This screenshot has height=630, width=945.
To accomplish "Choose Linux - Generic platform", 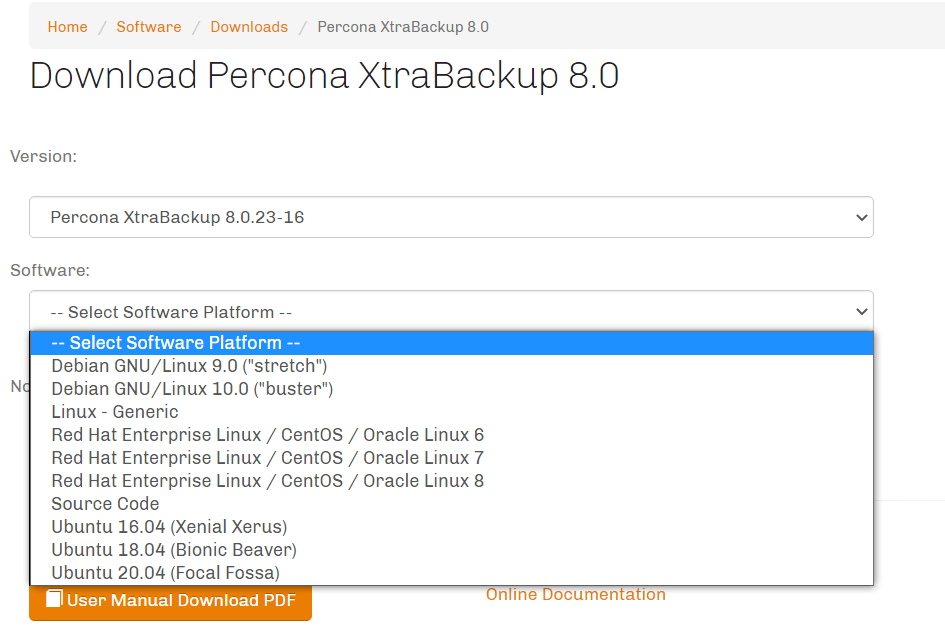I will click(x=114, y=411).
